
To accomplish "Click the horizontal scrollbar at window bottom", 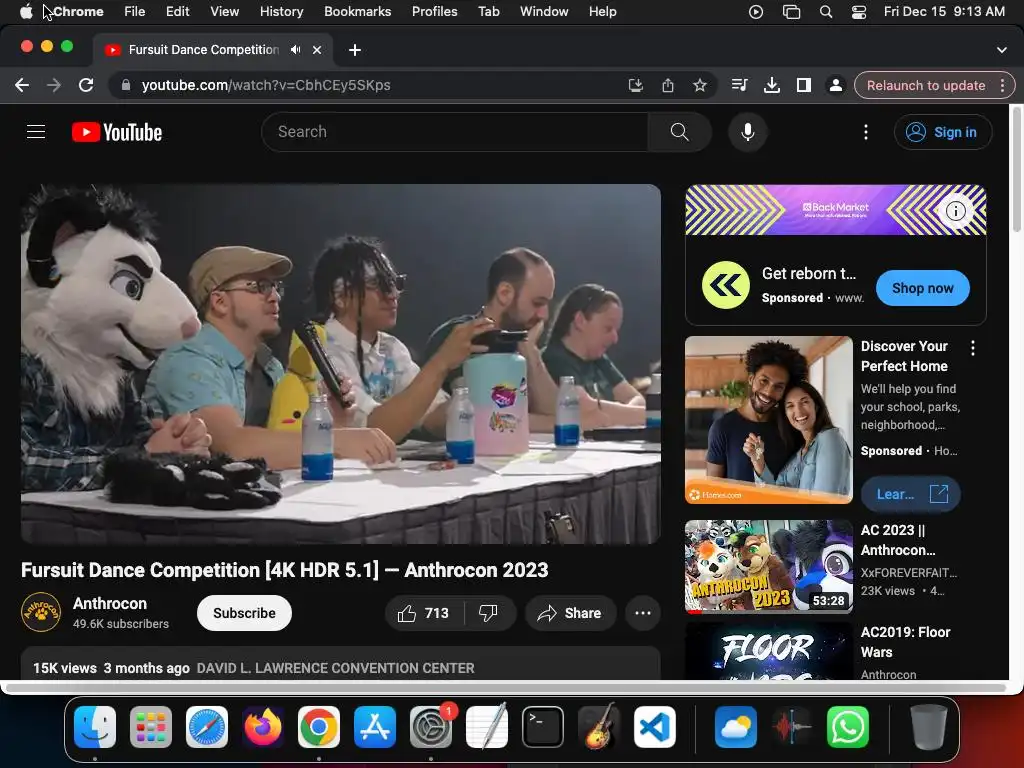I will [506, 688].
